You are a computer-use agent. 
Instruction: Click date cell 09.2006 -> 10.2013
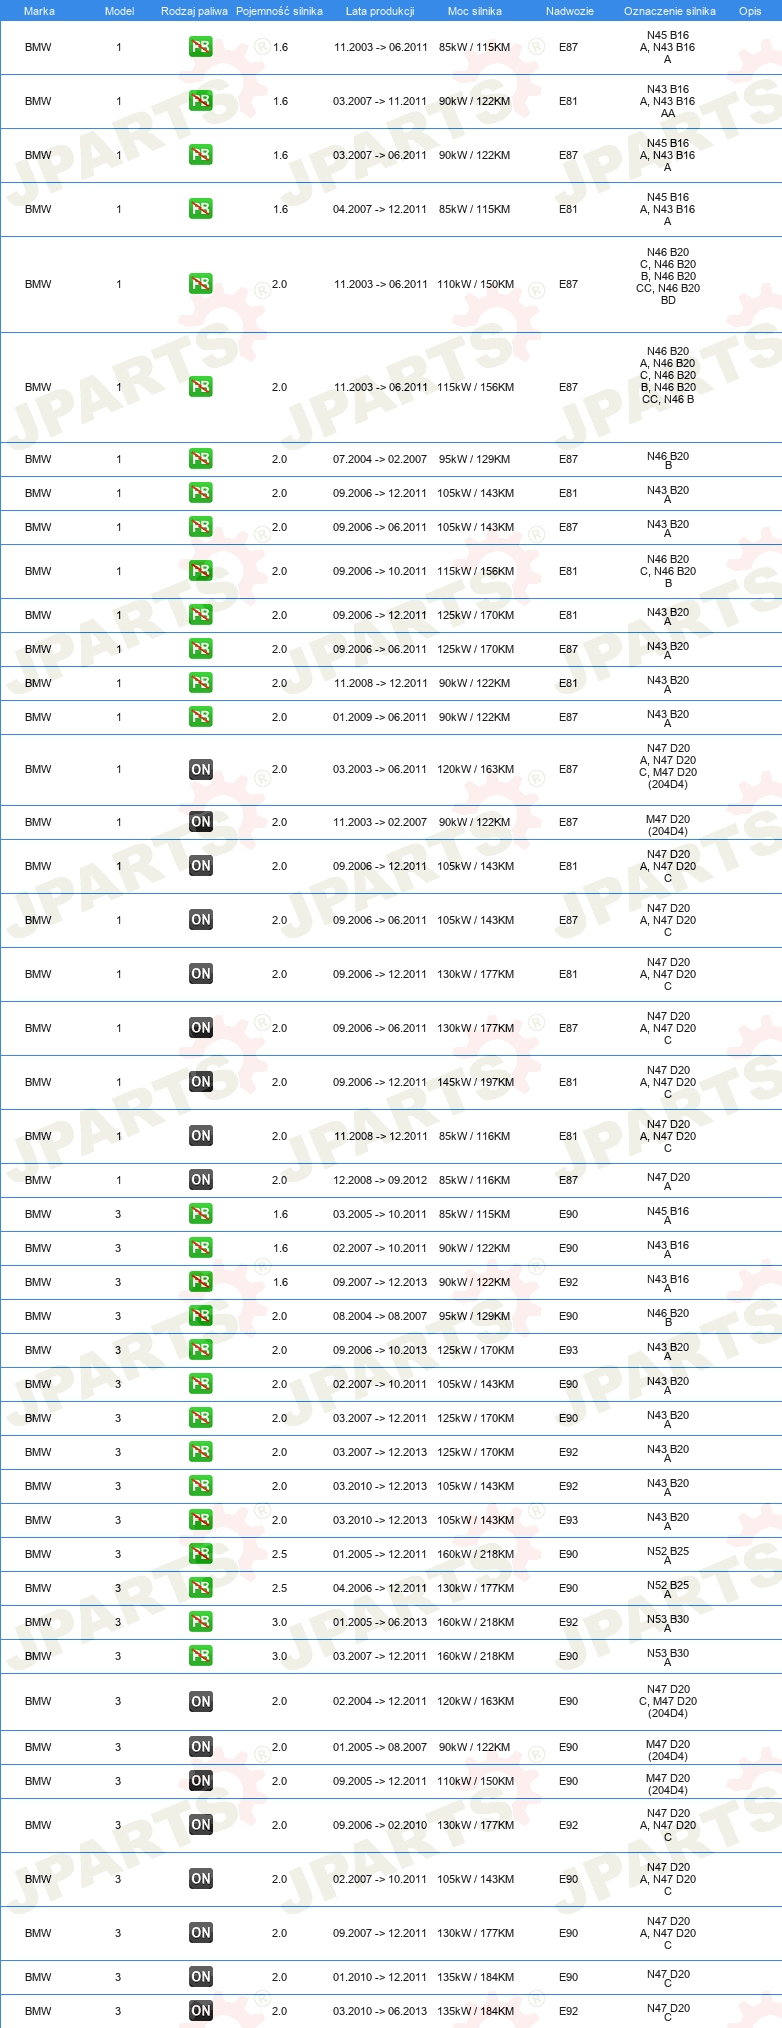pos(380,1350)
